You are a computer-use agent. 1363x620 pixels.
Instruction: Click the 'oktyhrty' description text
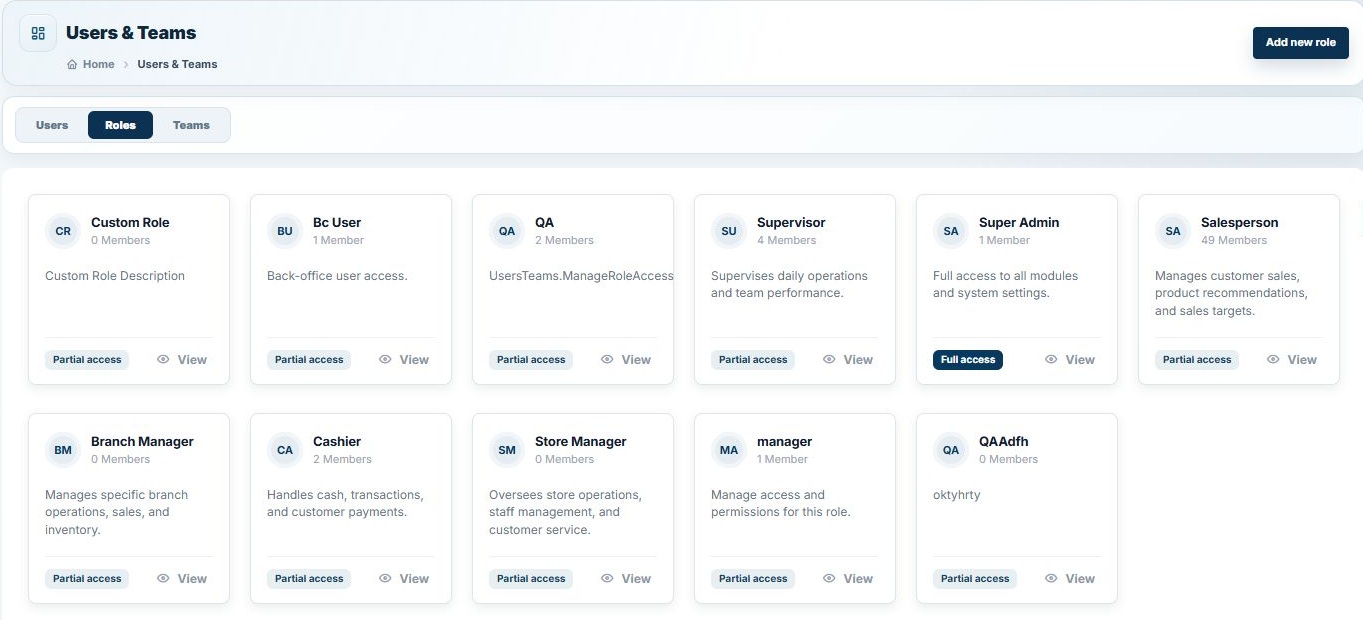[x=957, y=495]
